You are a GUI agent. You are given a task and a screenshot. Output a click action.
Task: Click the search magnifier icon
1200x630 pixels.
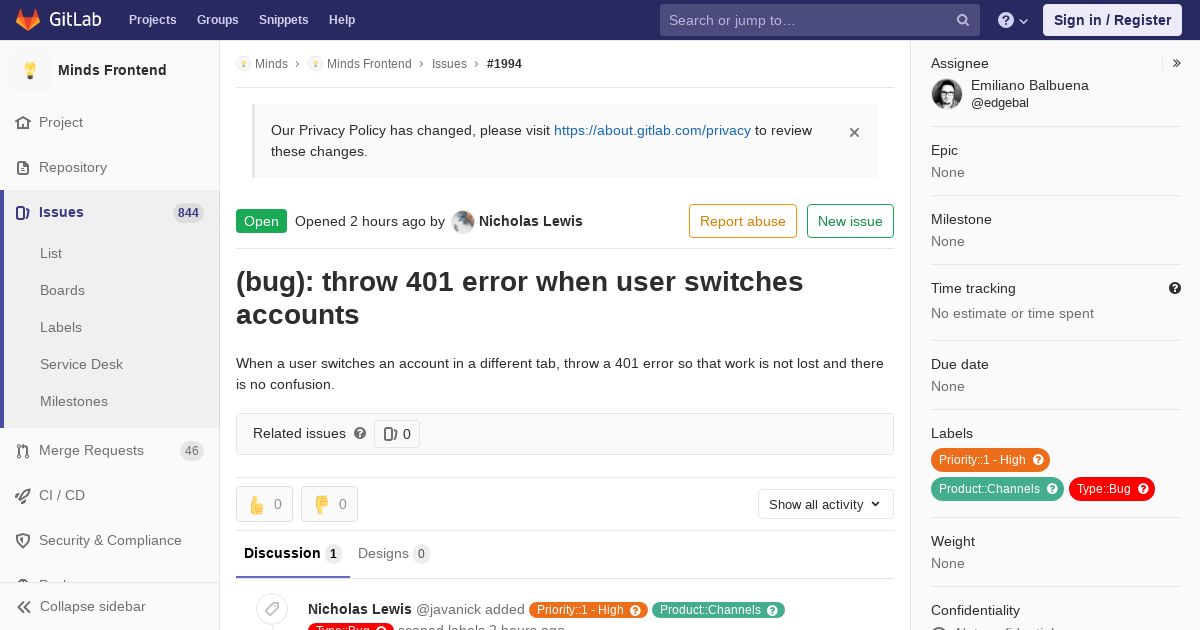pos(963,20)
